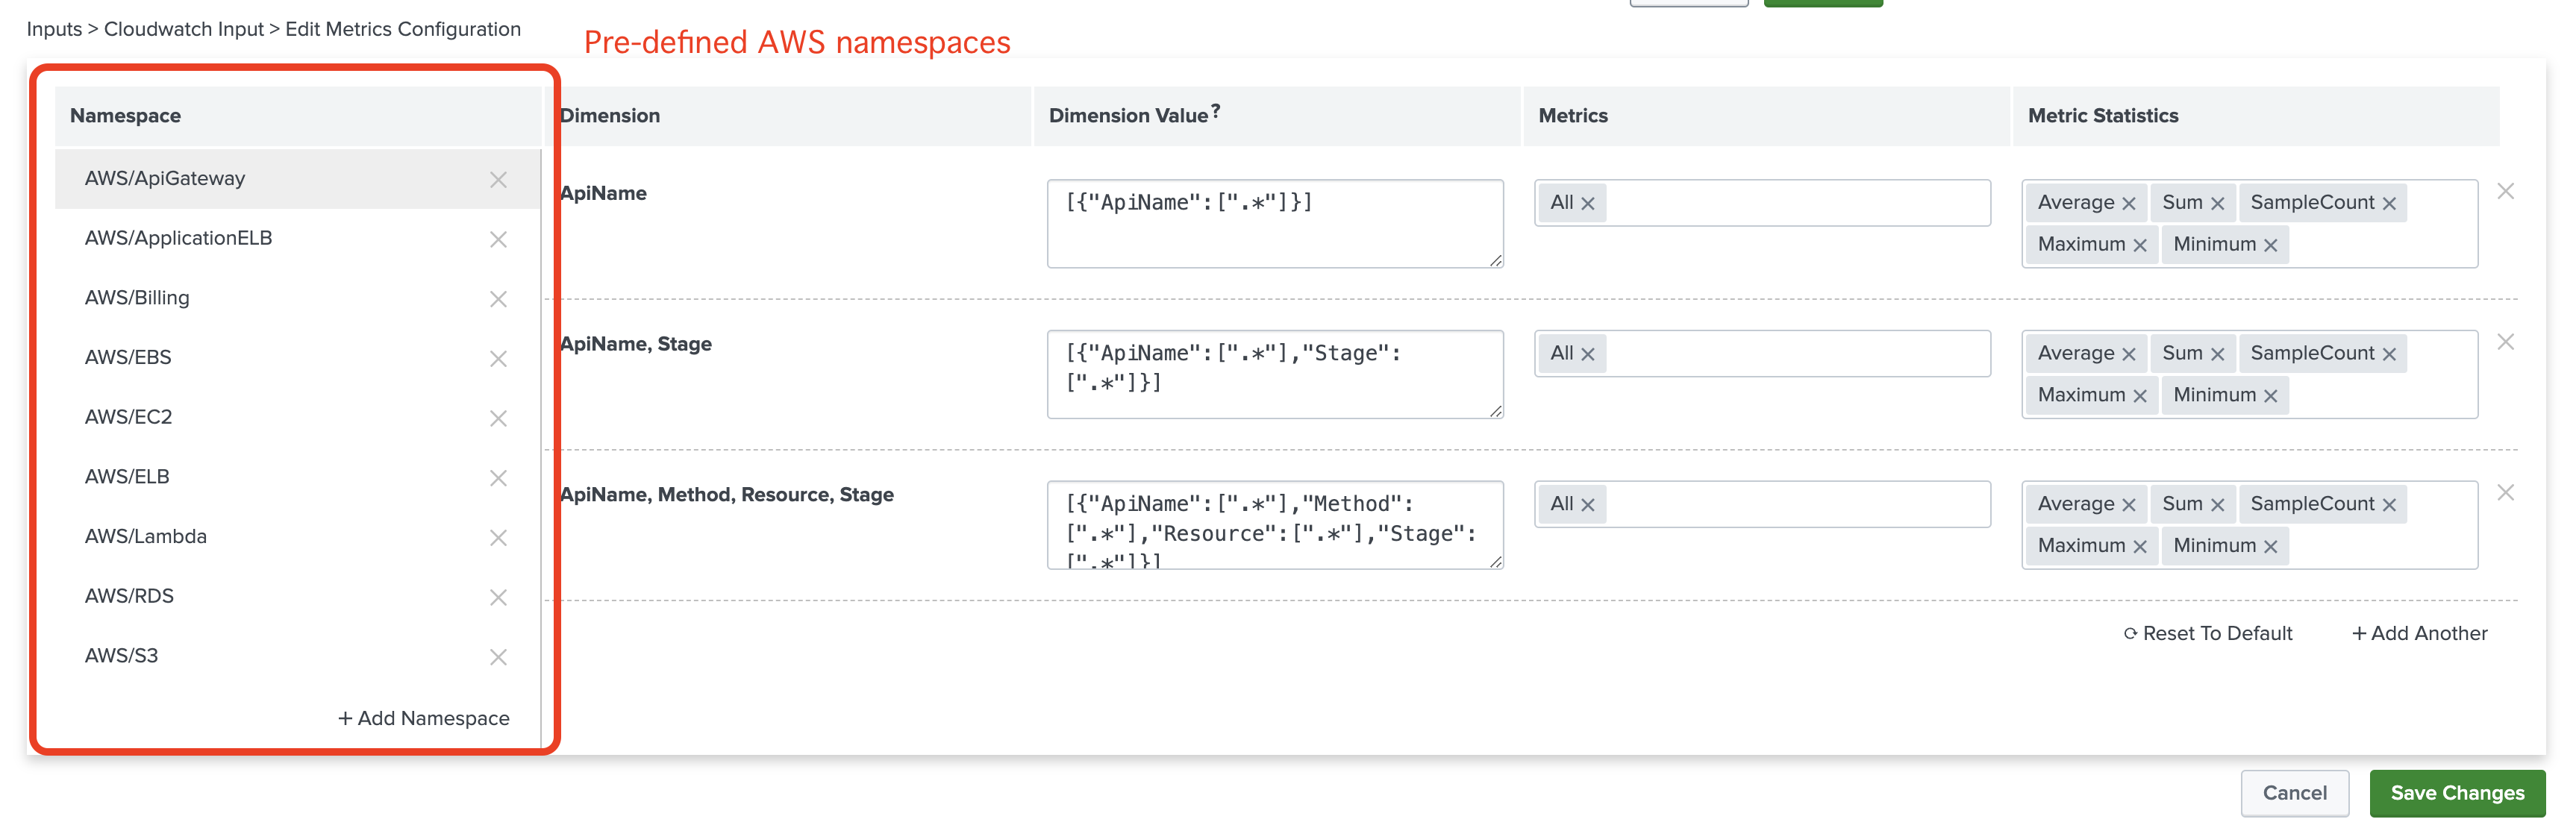Image resolution: width=2576 pixels, height=828 pixels.
Task: Select the AWS/RDS namespace
Action: [129, 596]
